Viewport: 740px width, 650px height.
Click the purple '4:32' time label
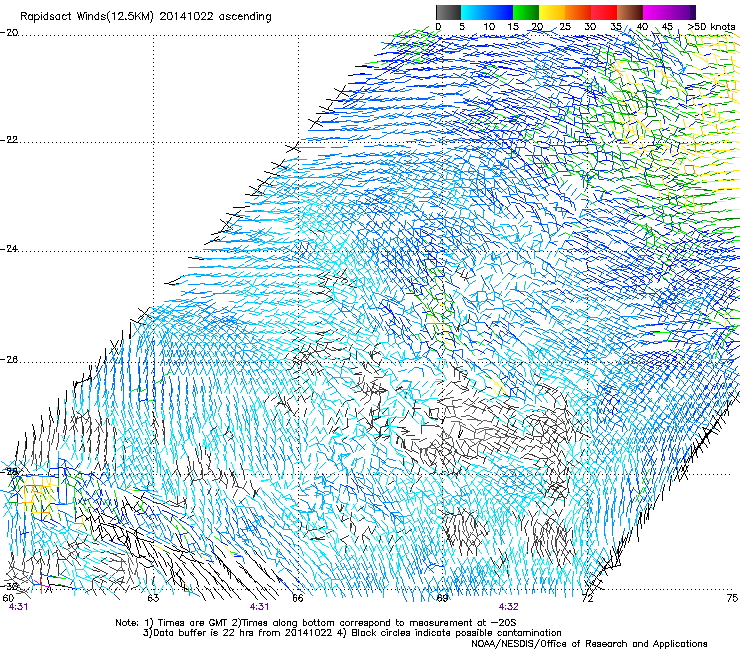(508, 607)
